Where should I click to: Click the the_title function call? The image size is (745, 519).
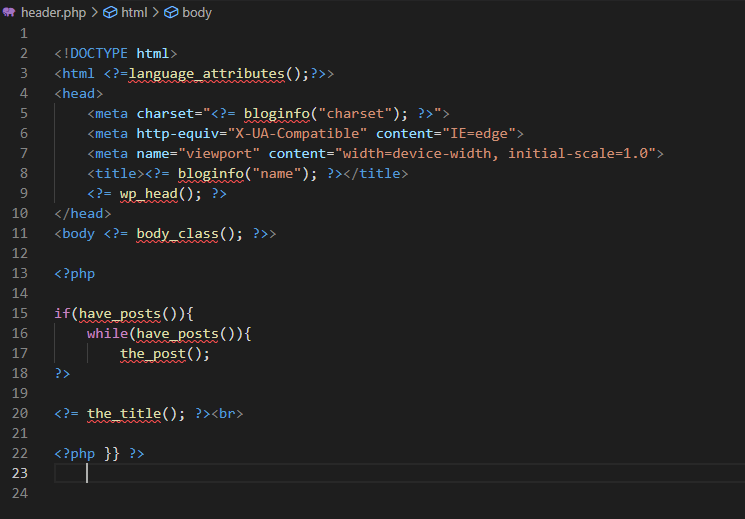[x=124, y=414]
